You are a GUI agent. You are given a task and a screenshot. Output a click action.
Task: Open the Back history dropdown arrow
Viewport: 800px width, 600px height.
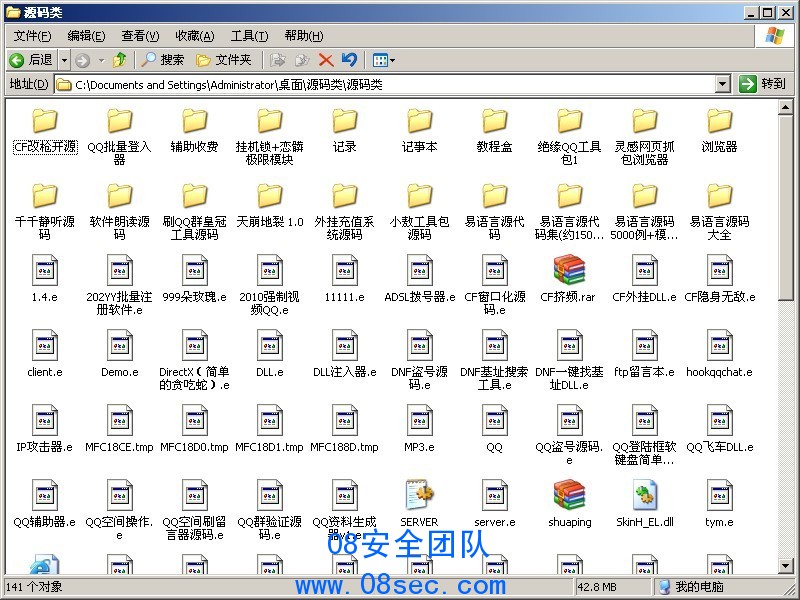pos(64,60)
